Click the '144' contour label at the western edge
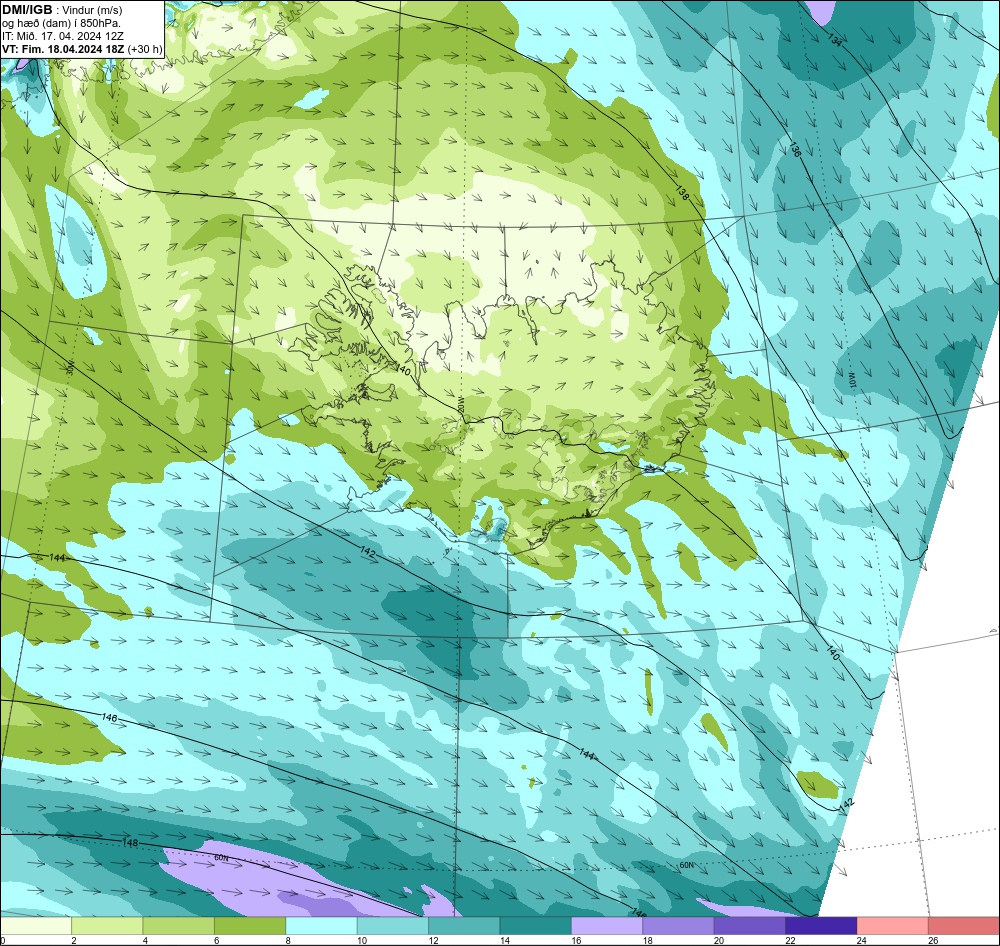1000x946 pixels. (57, 557)
